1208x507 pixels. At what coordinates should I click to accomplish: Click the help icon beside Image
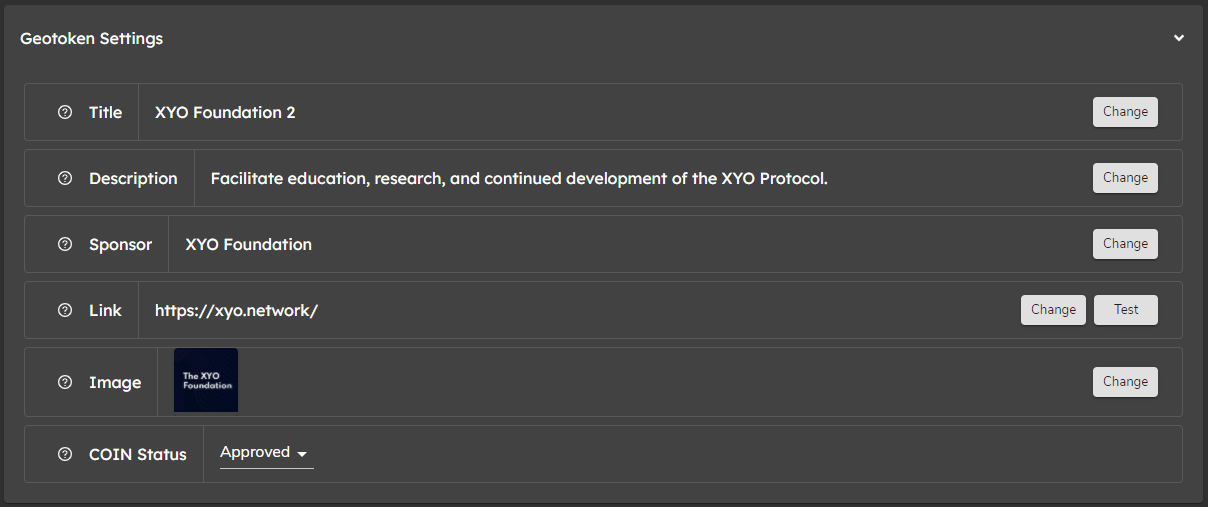[65, 382]
